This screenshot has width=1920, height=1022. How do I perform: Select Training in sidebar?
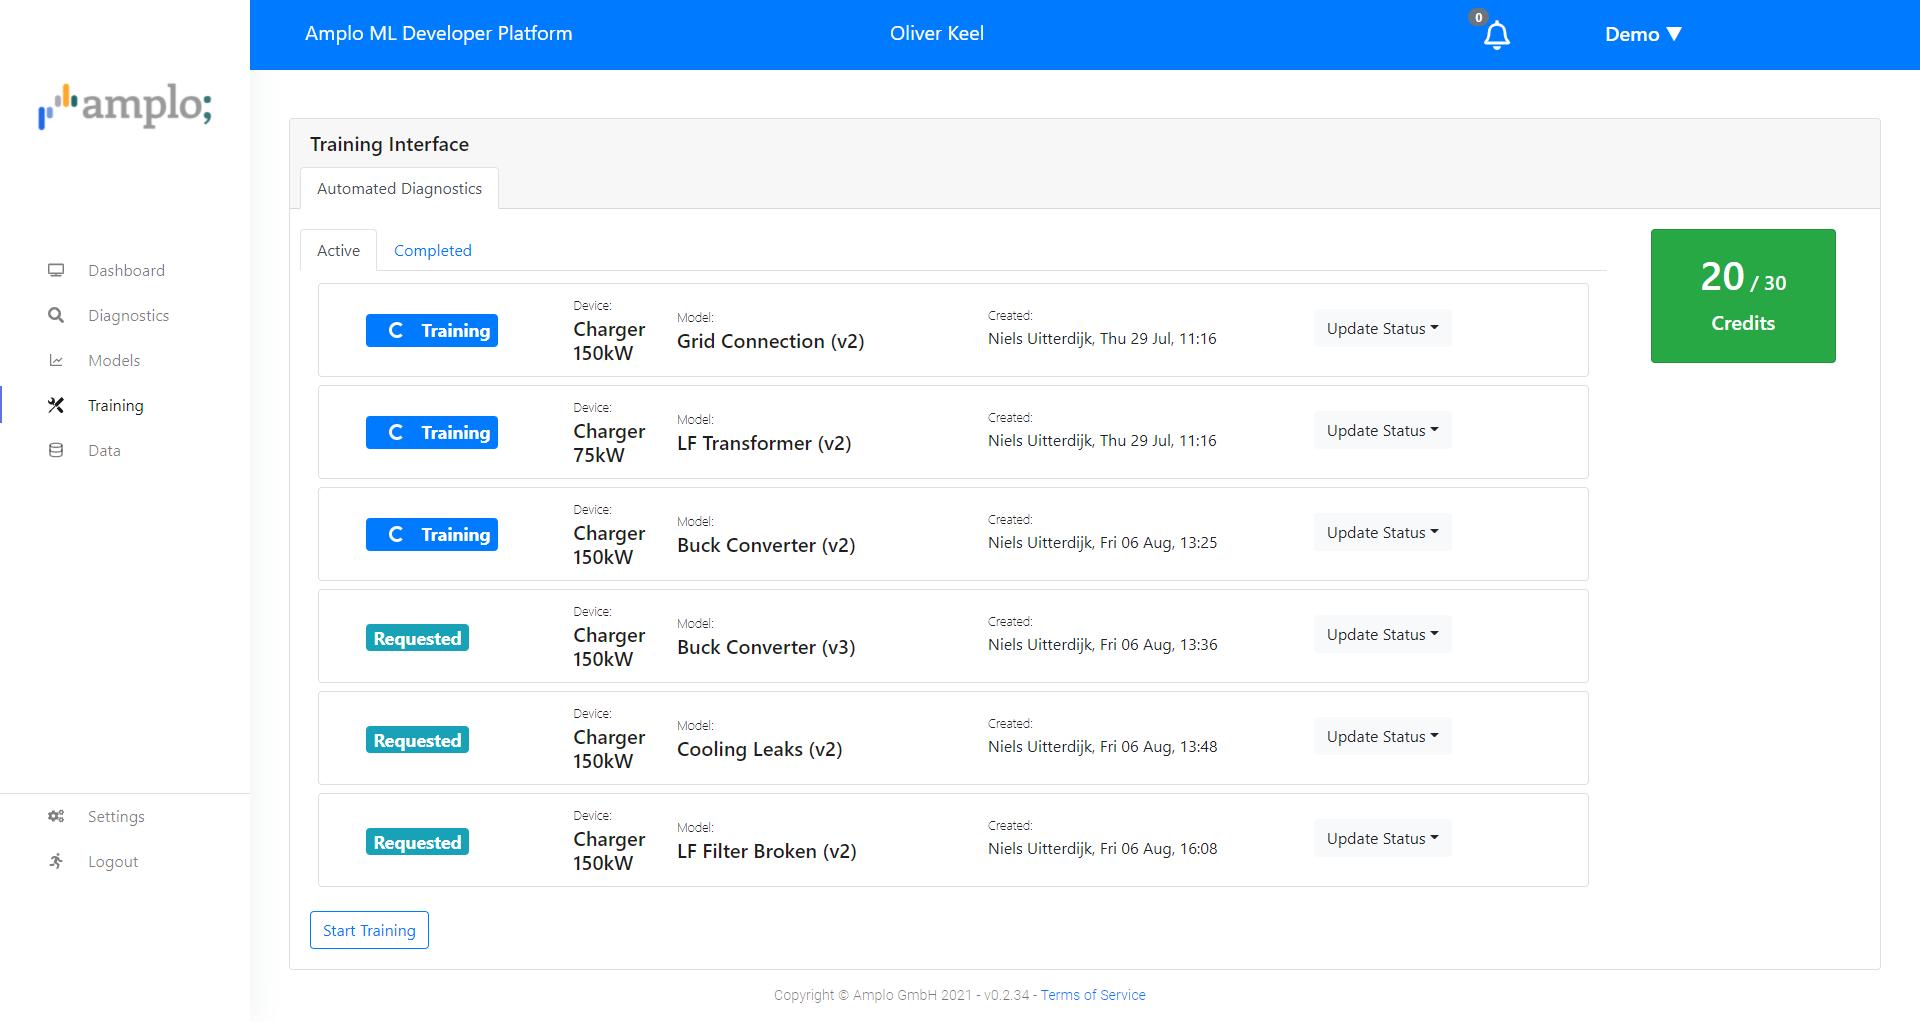116,405
